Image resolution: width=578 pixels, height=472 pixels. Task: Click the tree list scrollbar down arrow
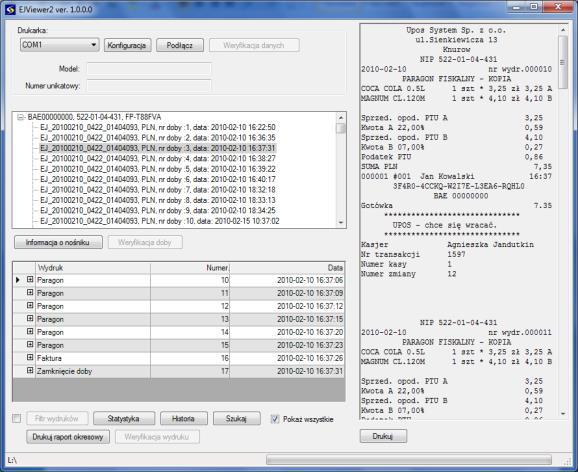coord(341,222)
